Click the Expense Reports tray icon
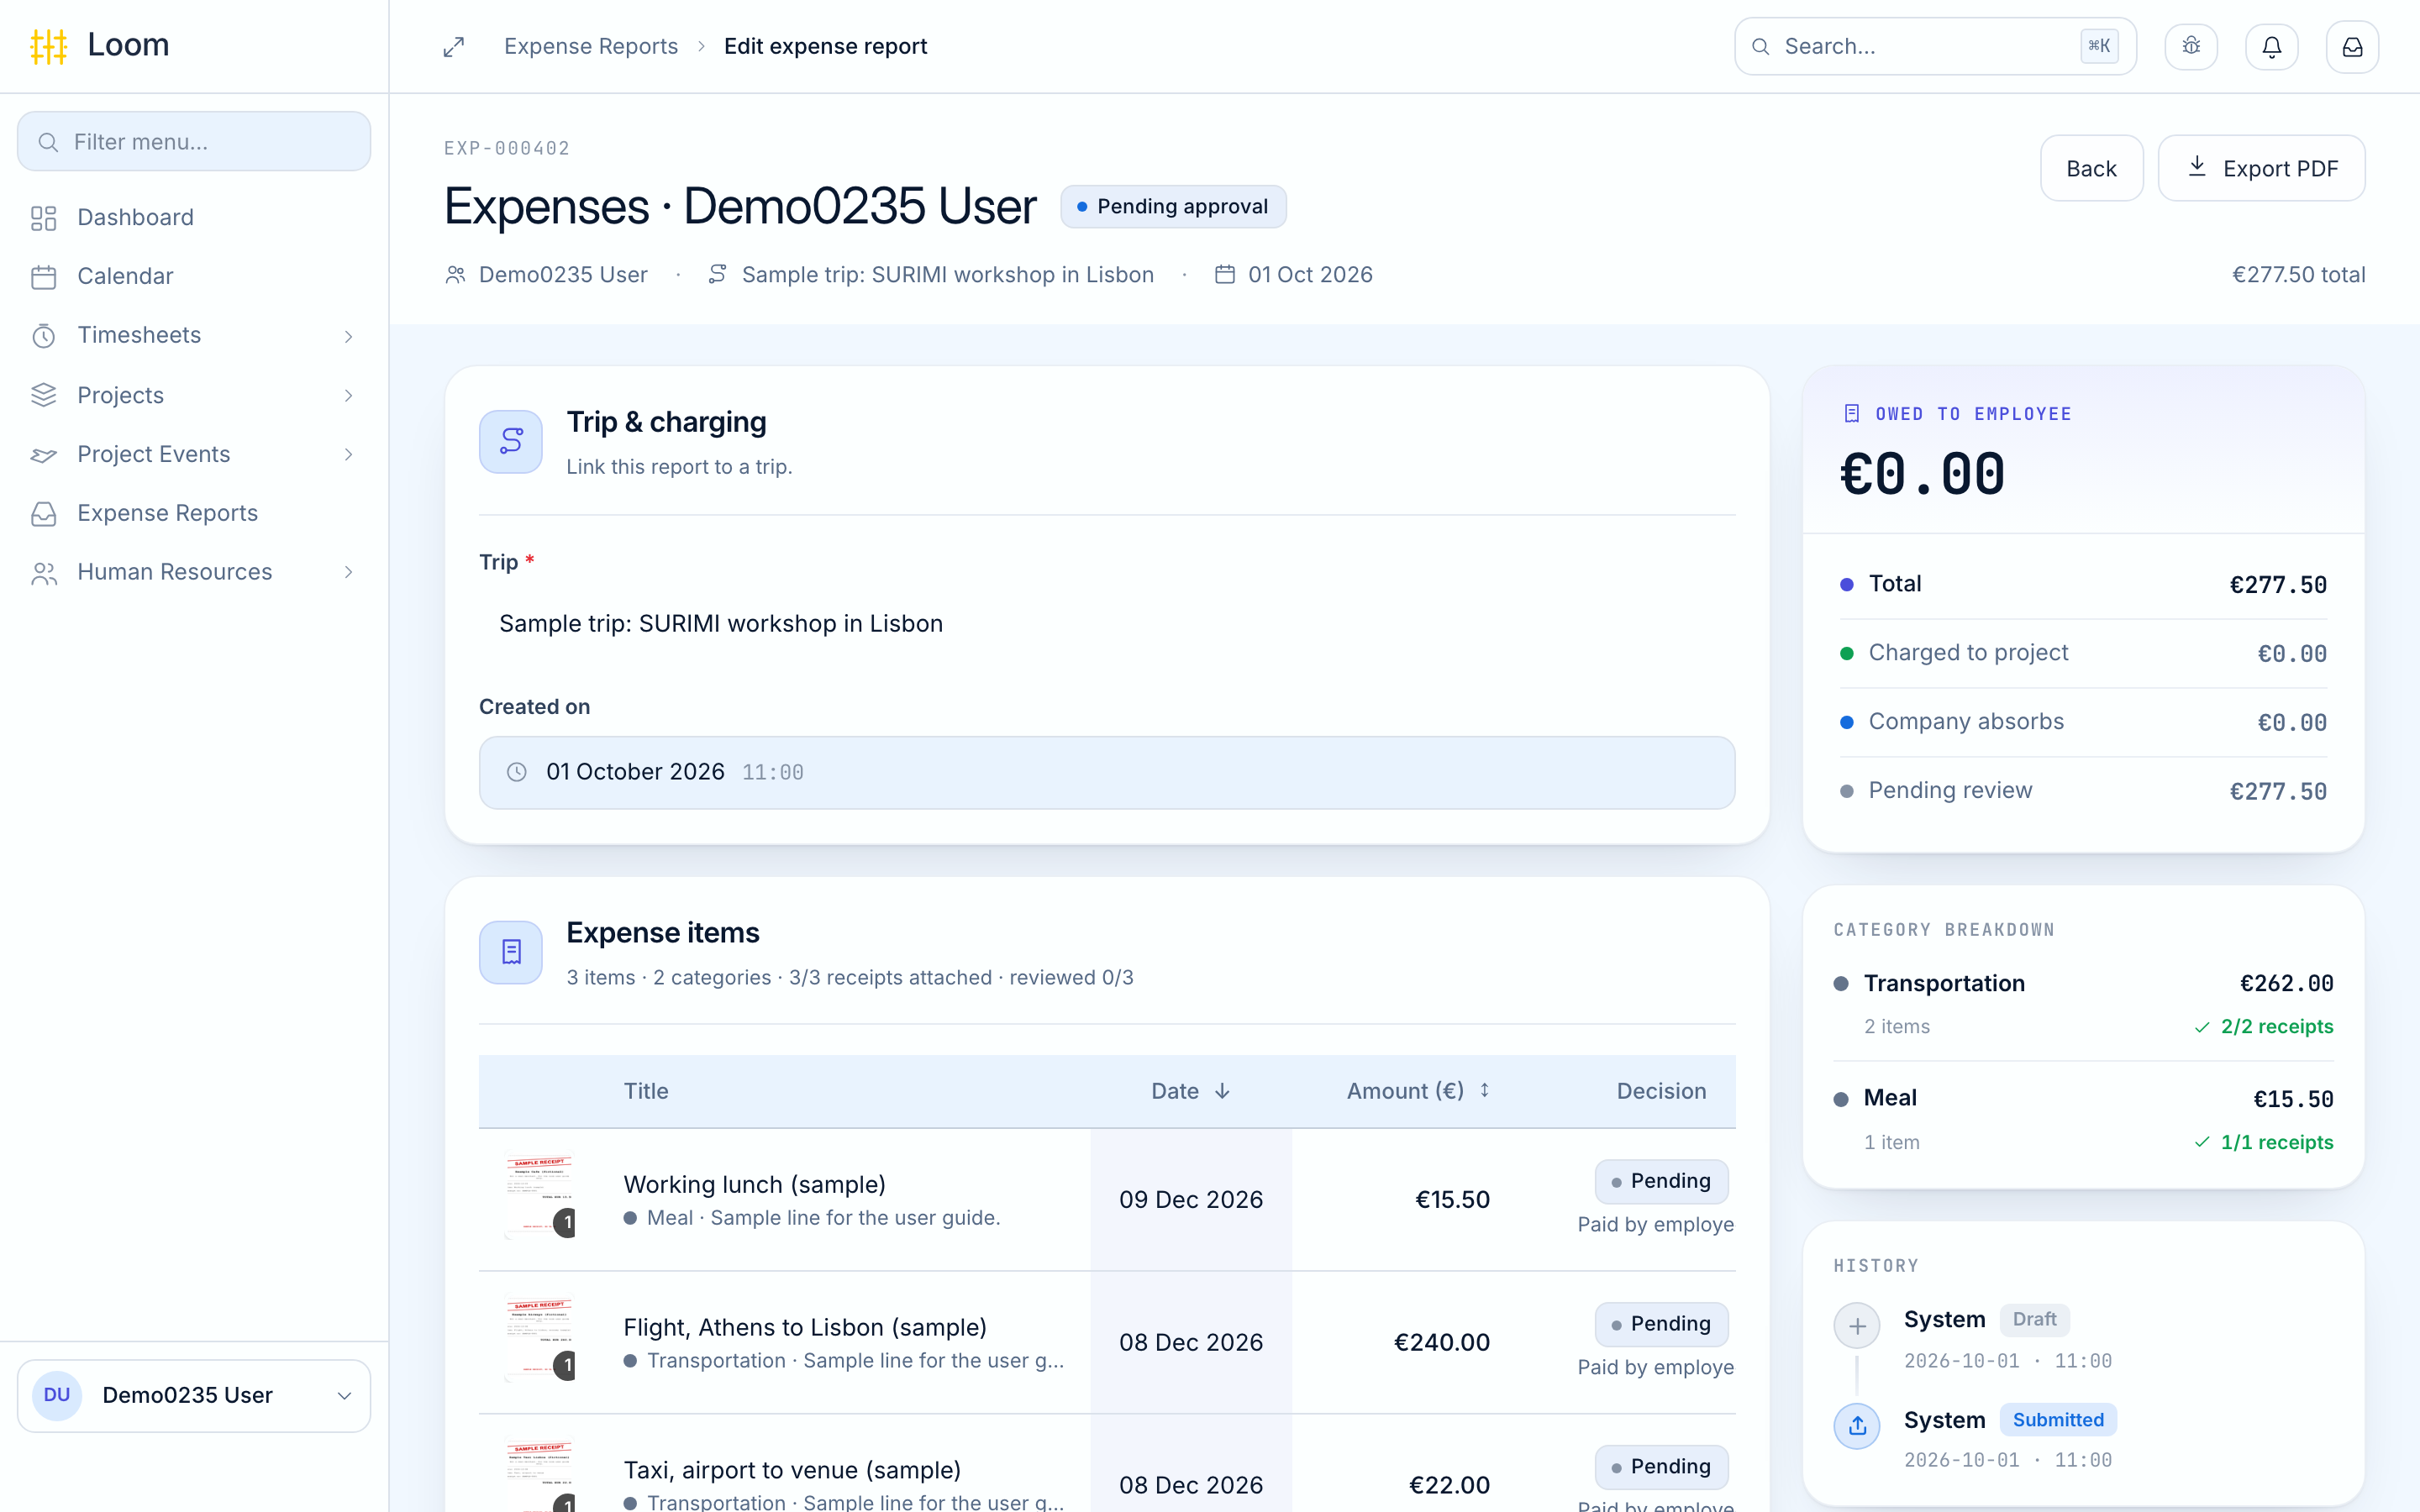Screen dimensions: 2420x1512 tap(44, 513)
